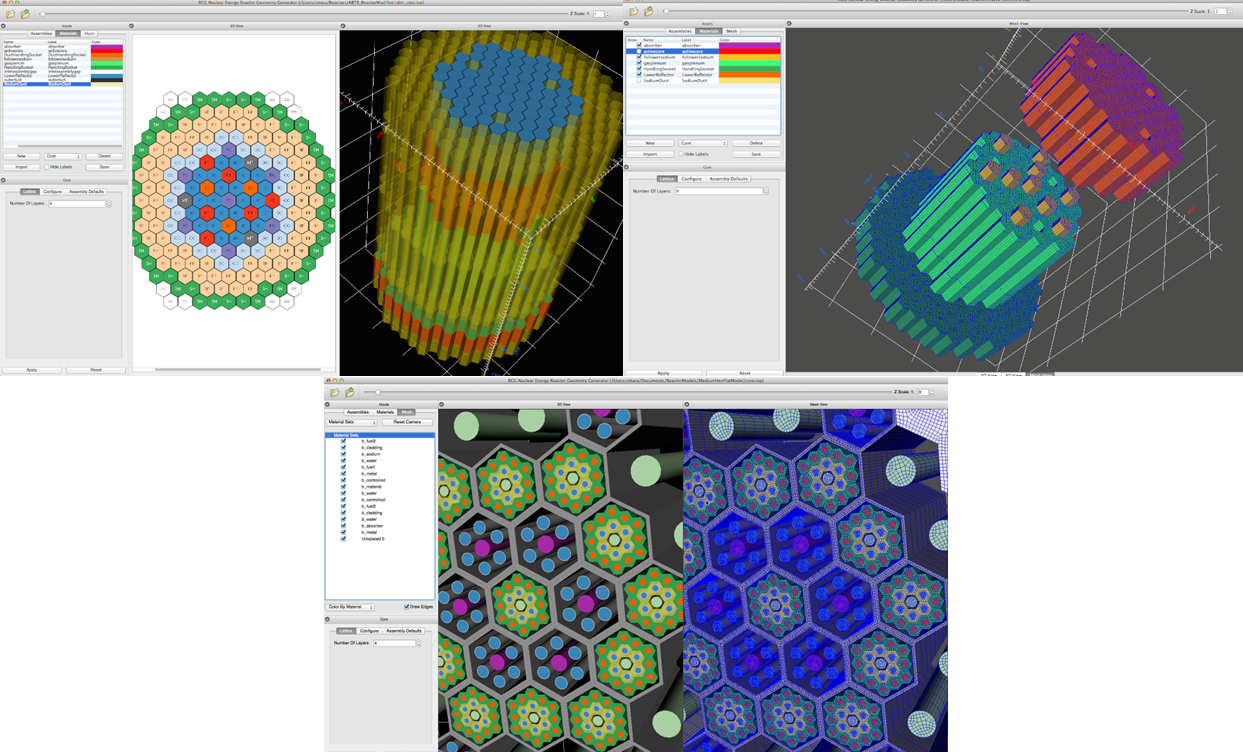Viewport: 1243px width, 752px height.
Task: Toggle LowerReflector checkbox in top-right window
Action: pyautogui.click(x=639, y=75)
